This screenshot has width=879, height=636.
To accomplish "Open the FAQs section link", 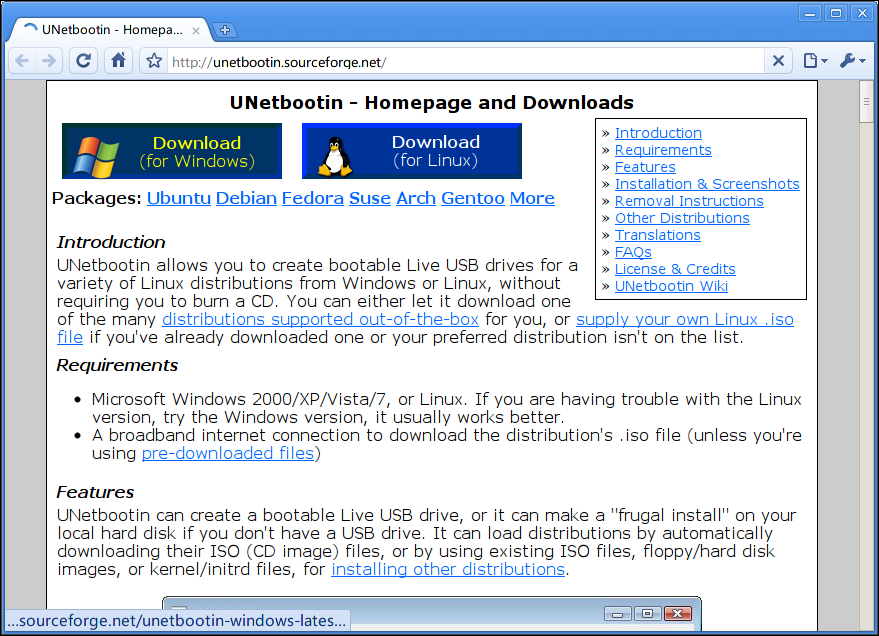I will click(633, 252).
